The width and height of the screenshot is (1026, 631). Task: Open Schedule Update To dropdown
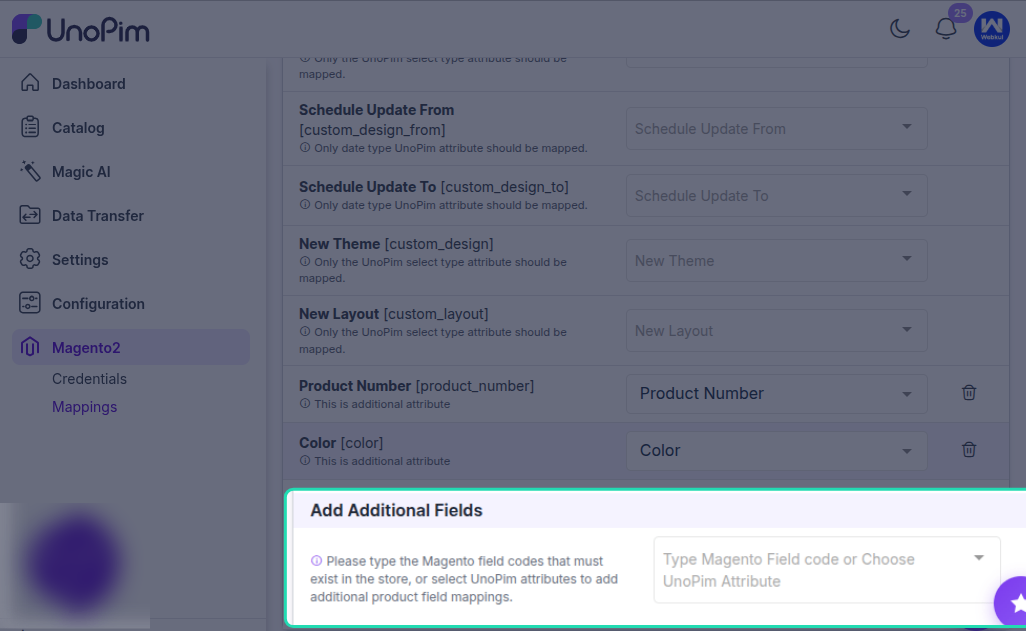777,195
